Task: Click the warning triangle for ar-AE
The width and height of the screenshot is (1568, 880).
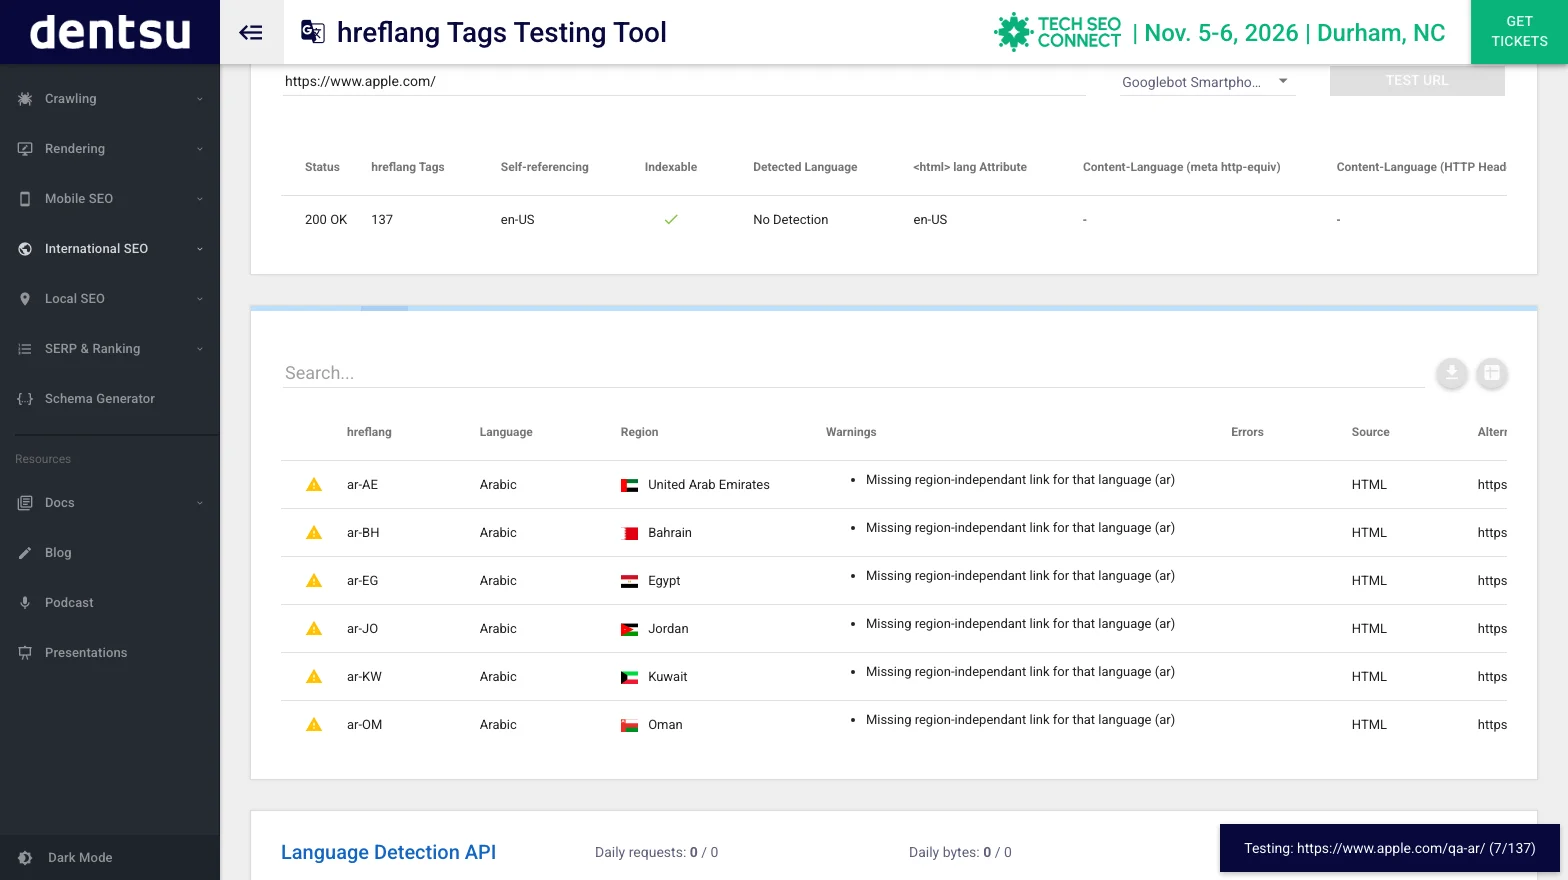Action: (314, 485)
